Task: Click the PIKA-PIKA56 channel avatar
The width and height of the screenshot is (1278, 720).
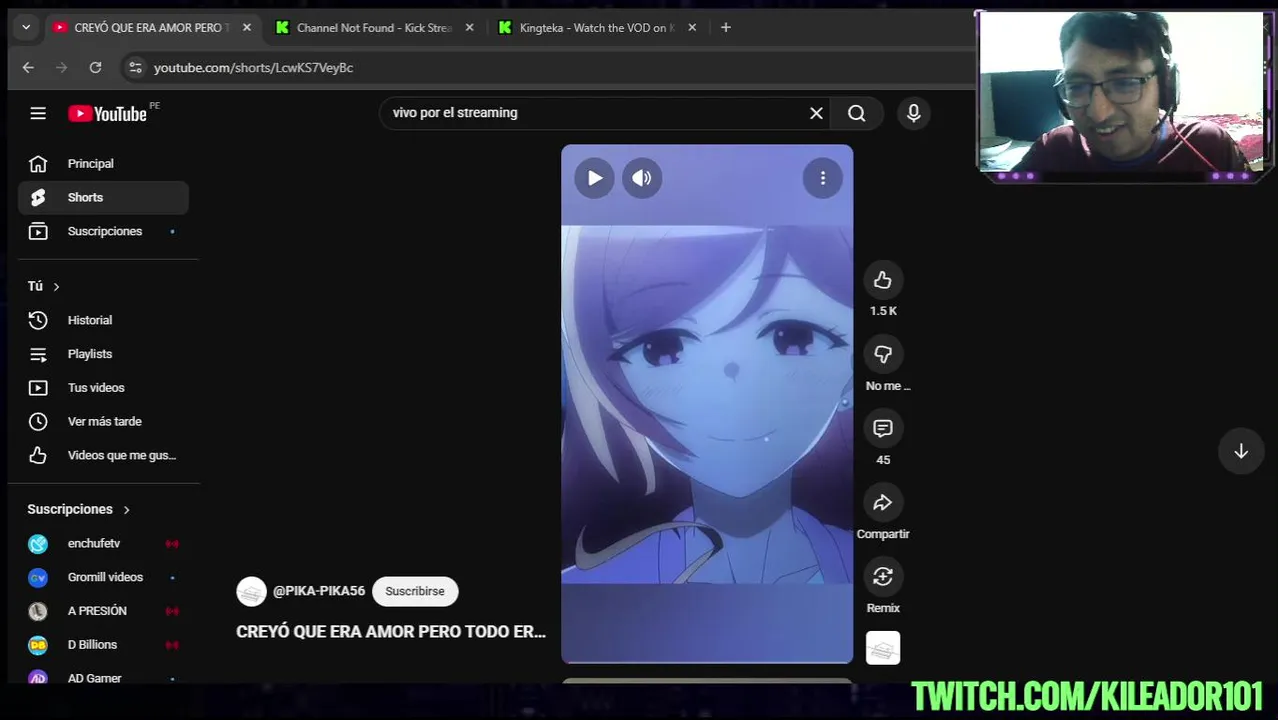Action: (251, 591)
